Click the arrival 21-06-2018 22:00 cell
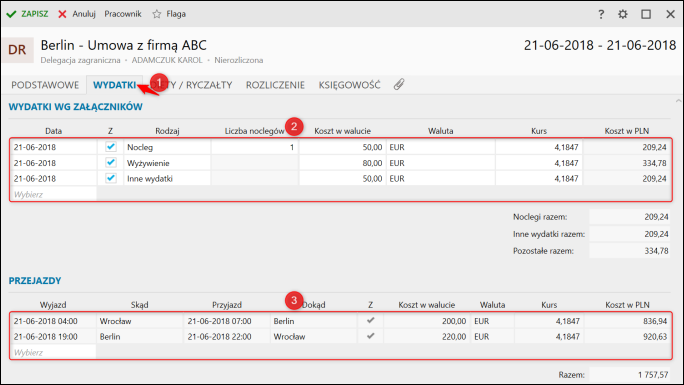The image size is (684, 385). [x=227, y=337]
